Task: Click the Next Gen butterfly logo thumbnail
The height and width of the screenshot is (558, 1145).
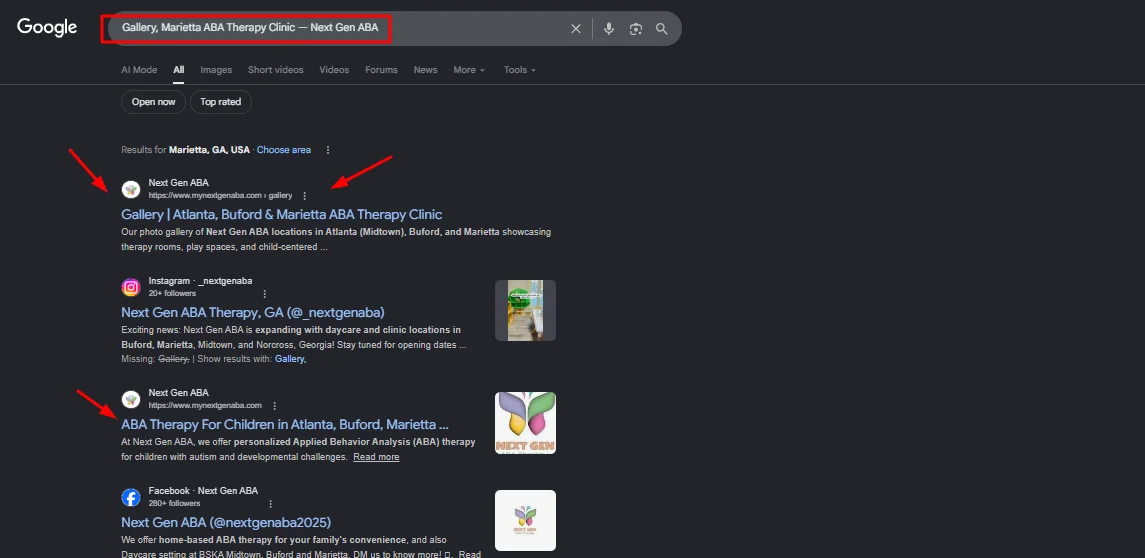Action: click(x=525, y=422)
